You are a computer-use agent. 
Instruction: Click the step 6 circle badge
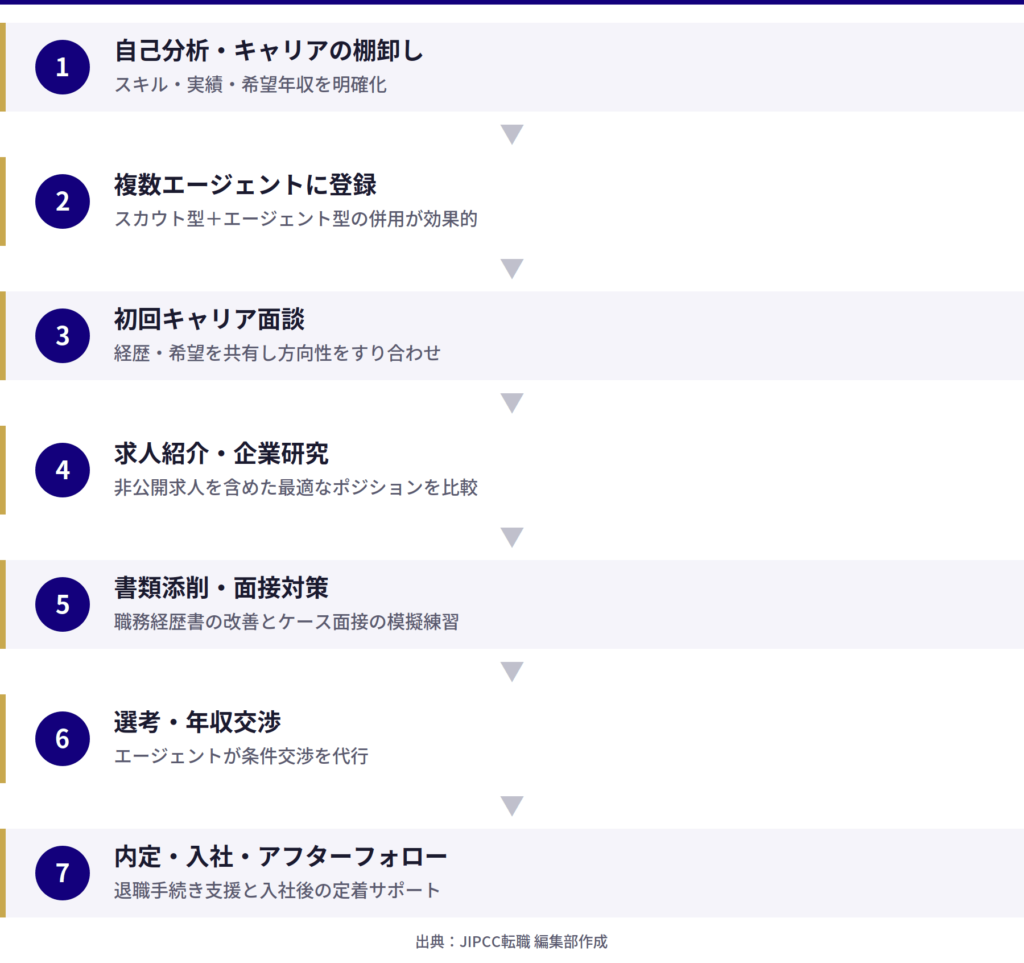pyautogui.click(x=63, y=739)
